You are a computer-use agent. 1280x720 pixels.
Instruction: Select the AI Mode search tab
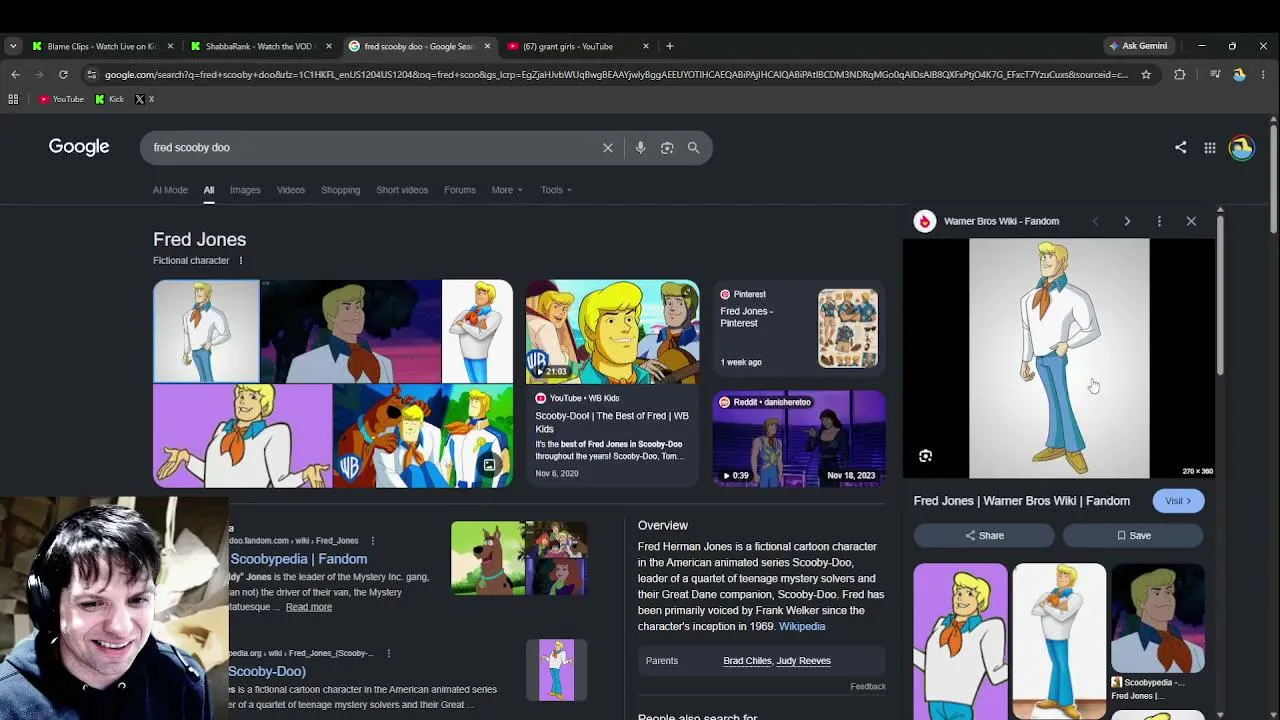[170, 190]
